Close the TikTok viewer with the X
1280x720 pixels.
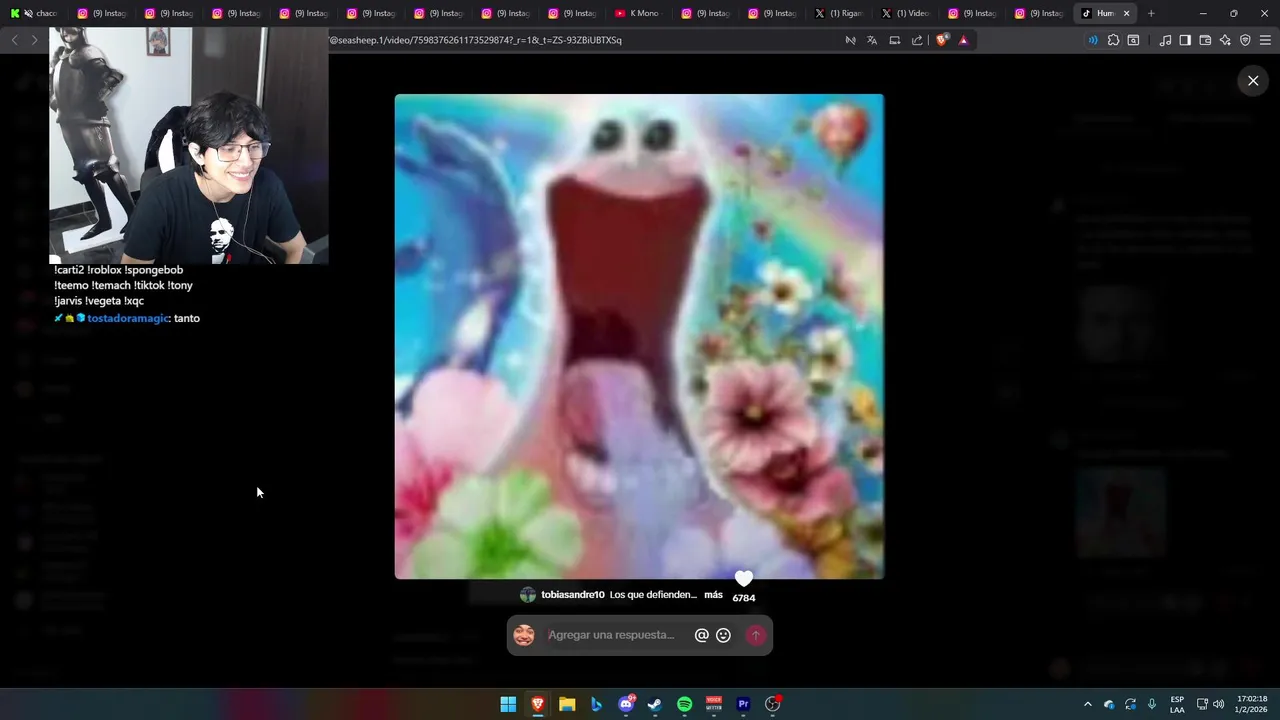tap(1253, 81)
